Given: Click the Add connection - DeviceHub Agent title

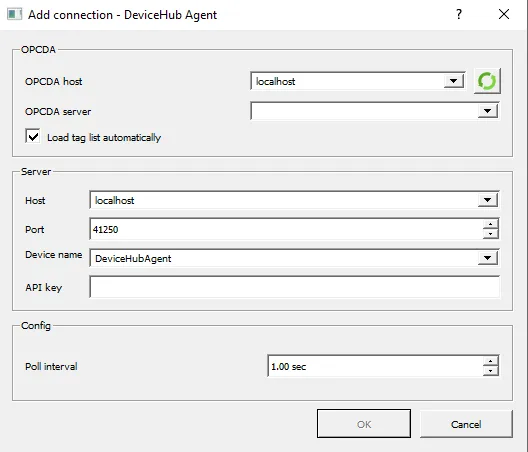Looking at the screenshot, I should 123,15.
